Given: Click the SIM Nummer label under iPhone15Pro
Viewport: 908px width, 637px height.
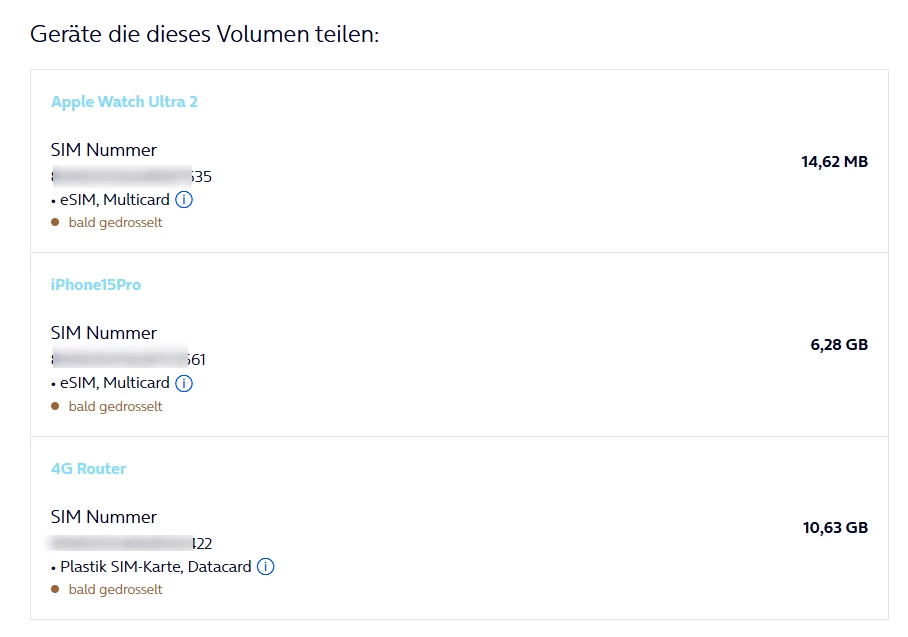Looking at the screenshot, I should coord(104,333).
